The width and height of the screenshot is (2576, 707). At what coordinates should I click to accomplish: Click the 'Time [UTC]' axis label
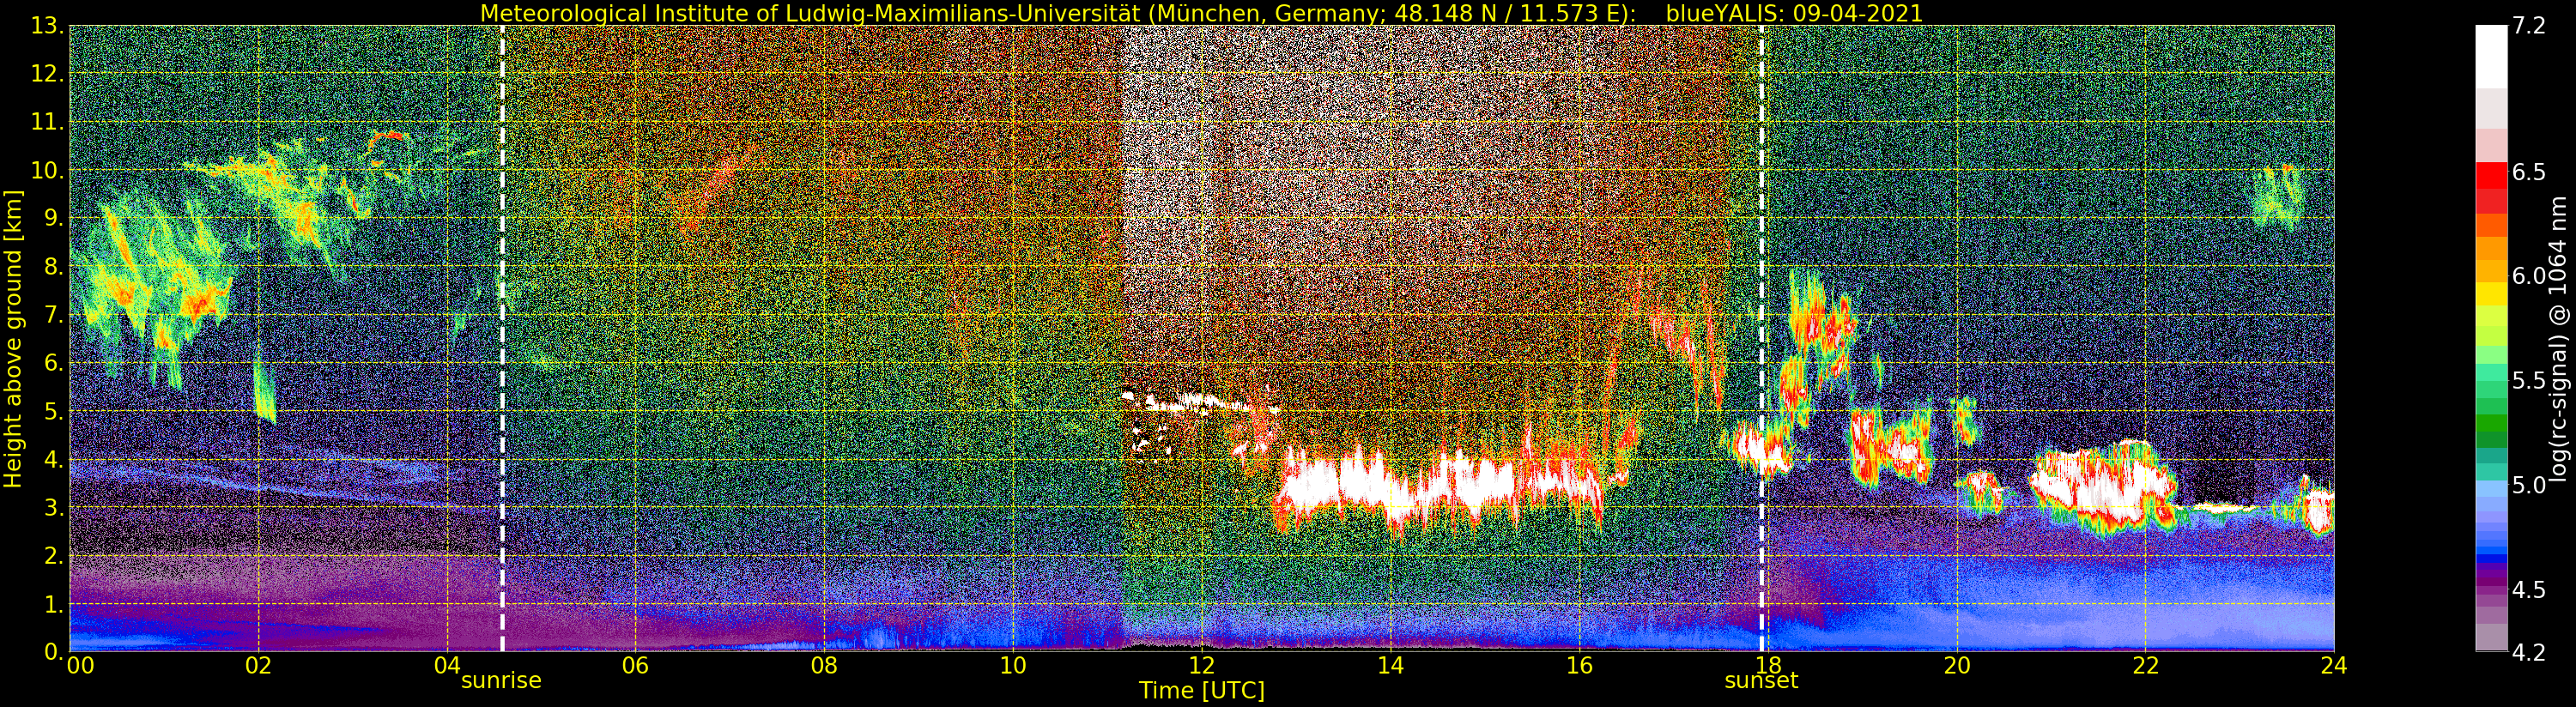[1202, 690]
